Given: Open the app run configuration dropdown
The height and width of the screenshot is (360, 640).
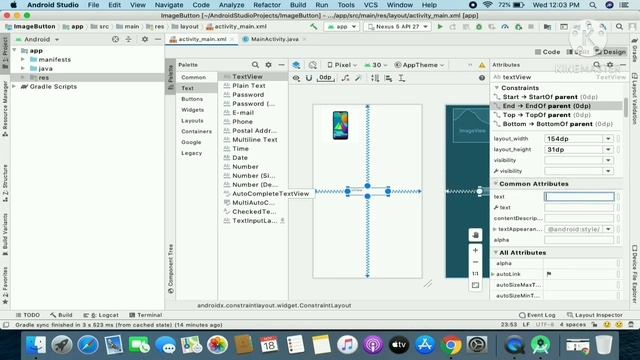Looking at the screenshot, I should pos(342,27).
